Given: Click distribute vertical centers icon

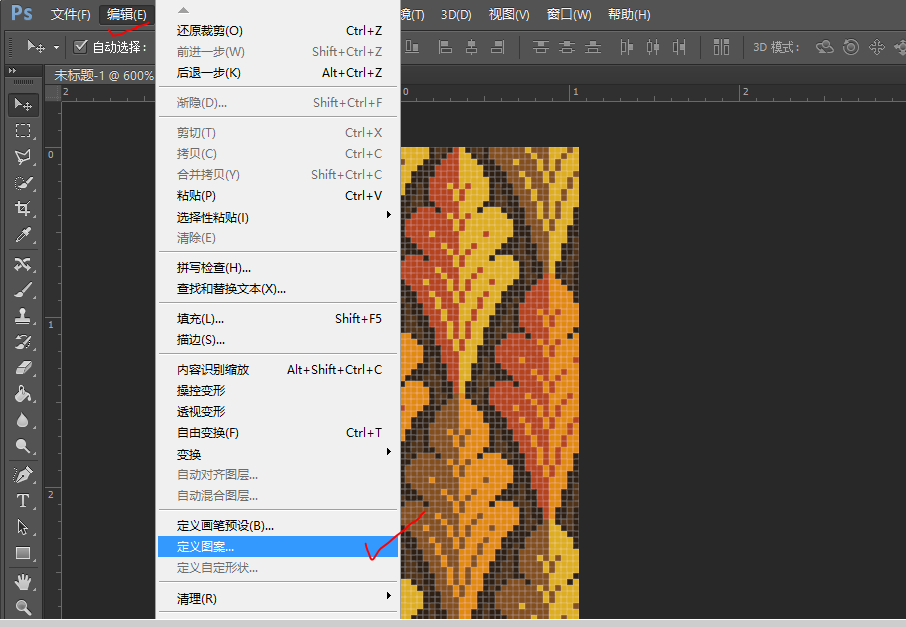Looking at the screenshot, I should pos(567,47).
